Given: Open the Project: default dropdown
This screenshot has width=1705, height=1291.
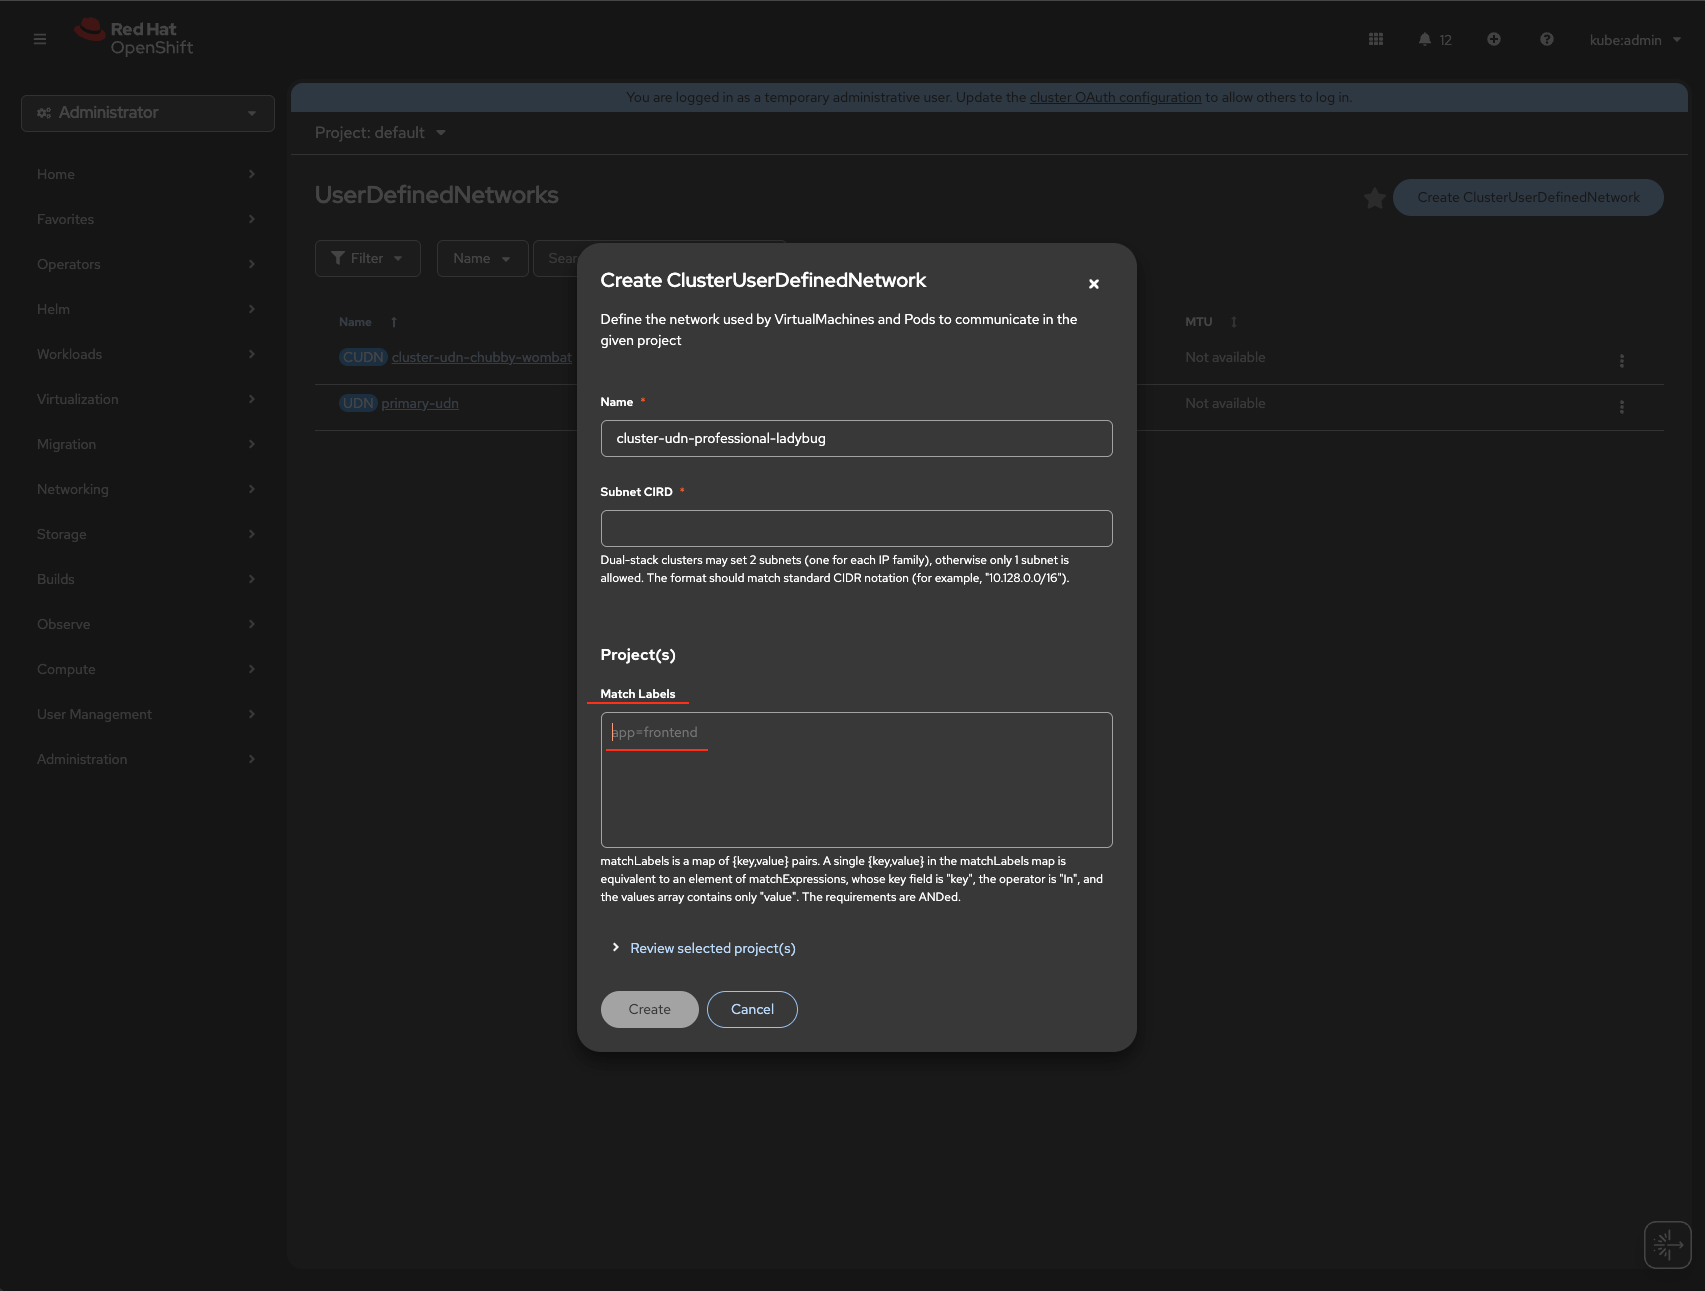Looking at the screenshot, I should click(380, 133).
